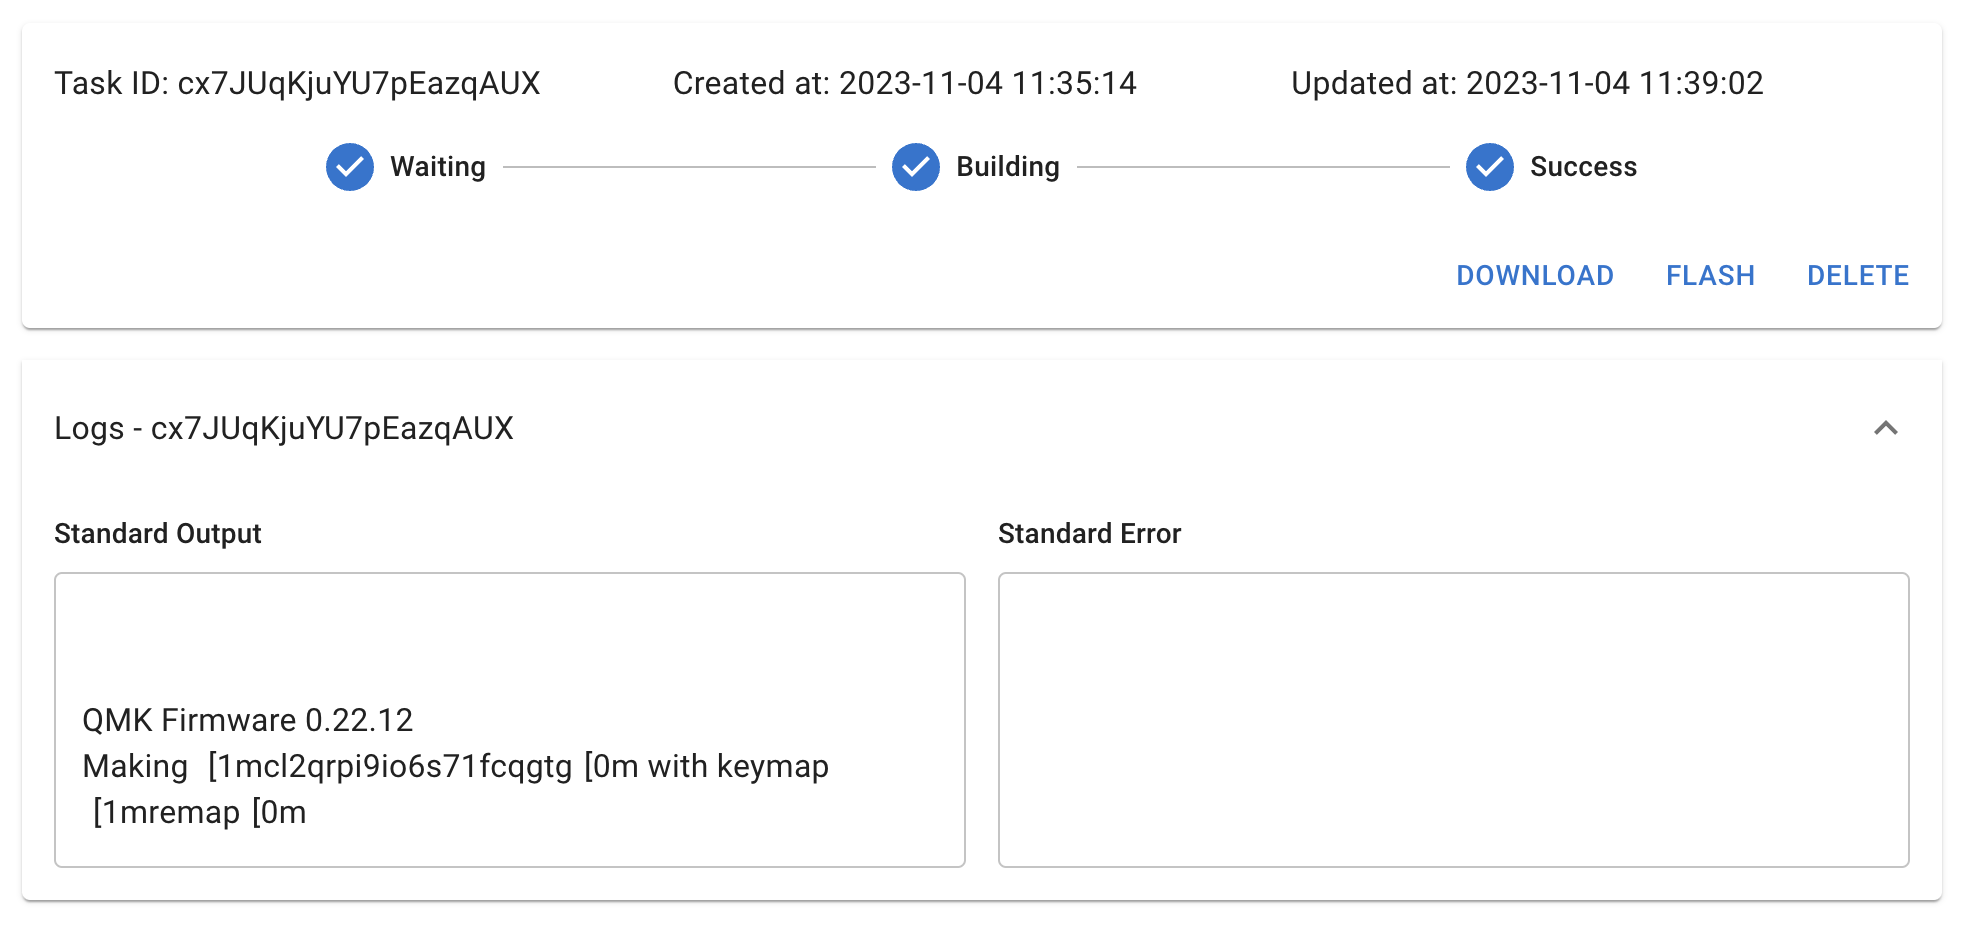Select the Waiting step label

tap(438, 167)
